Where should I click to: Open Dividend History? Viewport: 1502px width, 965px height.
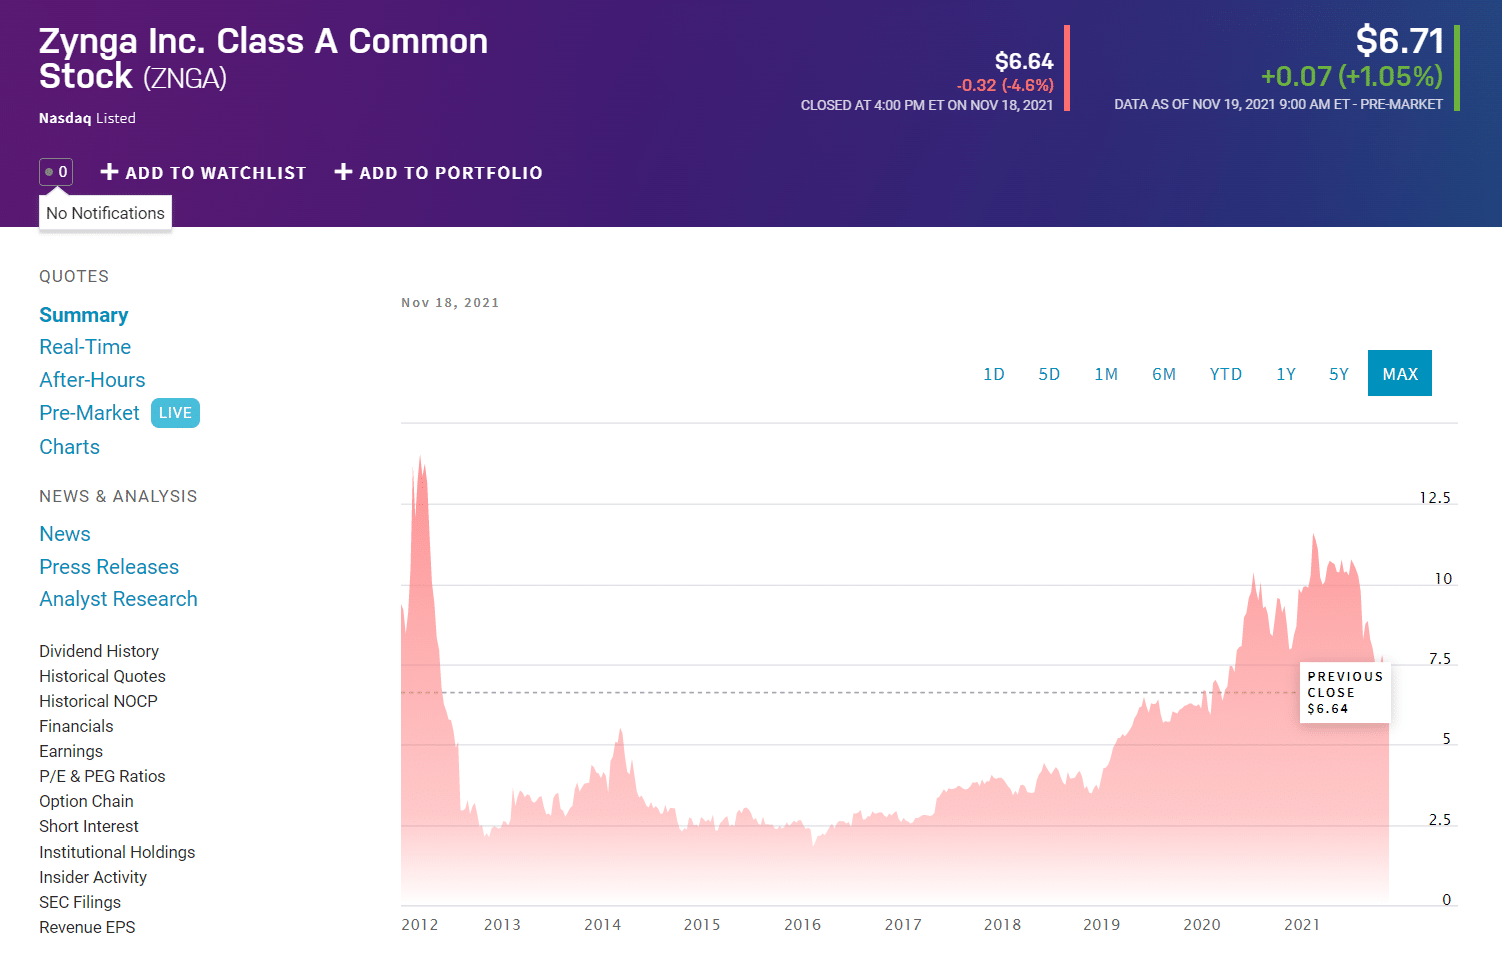[x=99, y=651]
